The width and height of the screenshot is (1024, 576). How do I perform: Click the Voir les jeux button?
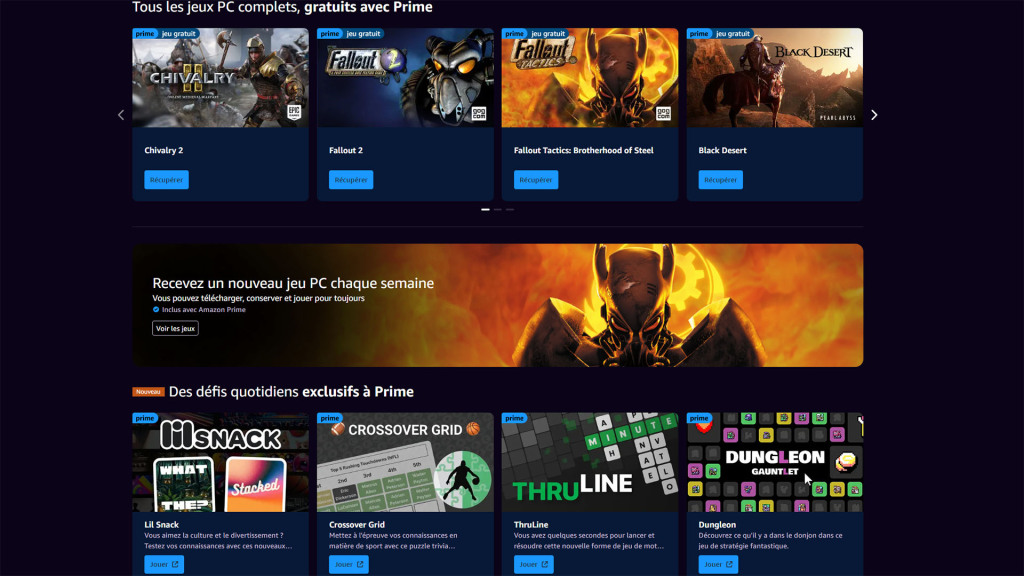175,328
